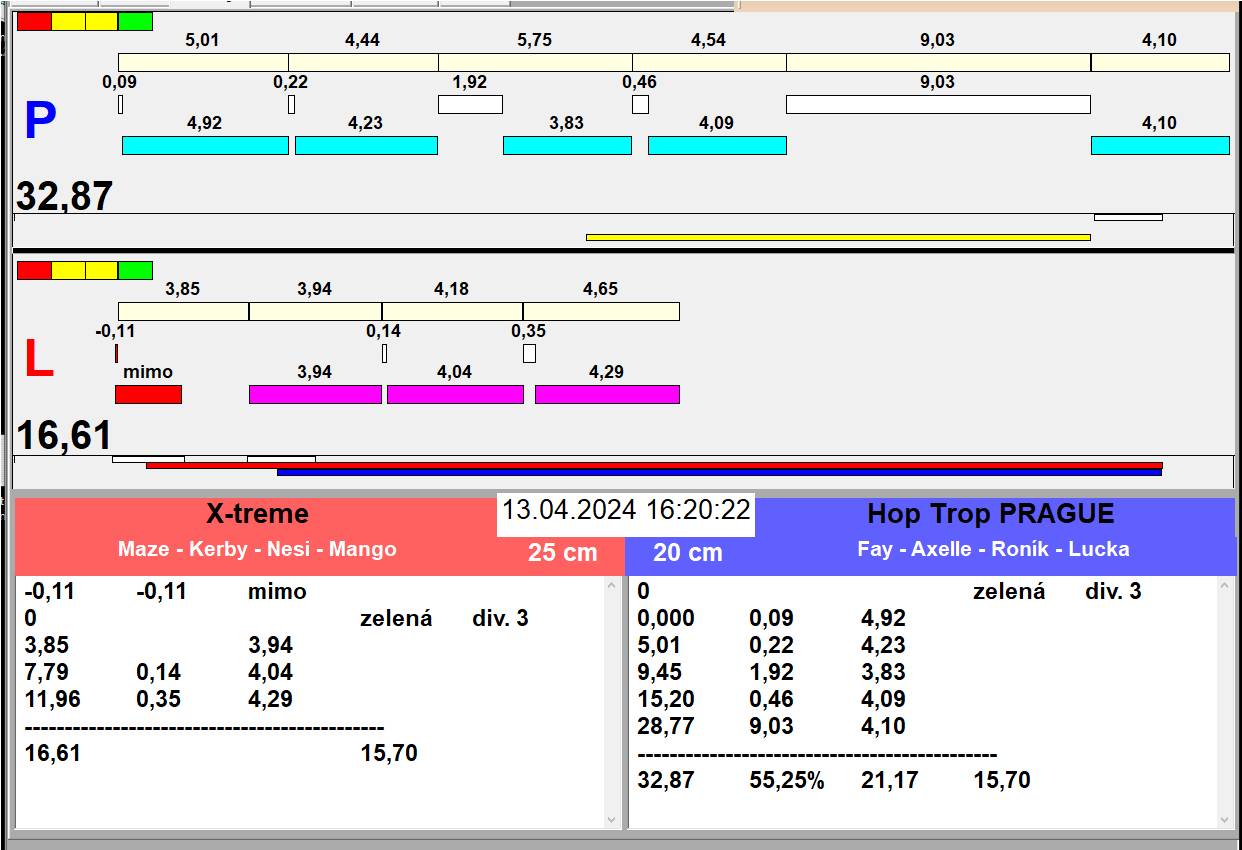Select the long white bar labeled 9,03
This screenshot has height=850, width=1242.
pos(938,104)
